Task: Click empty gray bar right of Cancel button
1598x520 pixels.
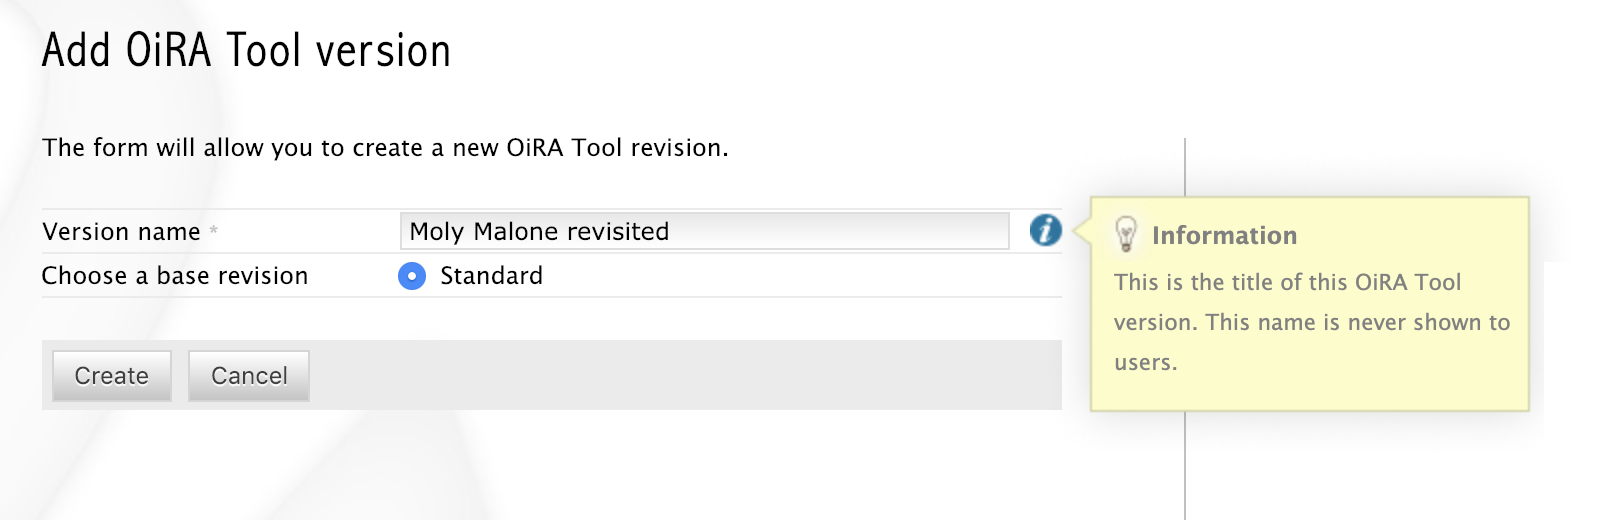Action: tap(680, 376)
